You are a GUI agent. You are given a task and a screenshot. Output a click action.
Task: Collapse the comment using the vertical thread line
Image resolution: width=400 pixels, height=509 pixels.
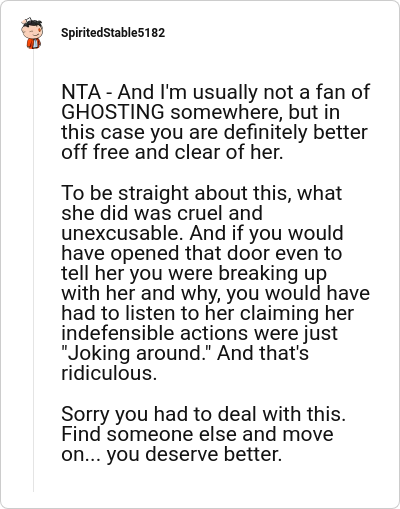tap(33, 270)
